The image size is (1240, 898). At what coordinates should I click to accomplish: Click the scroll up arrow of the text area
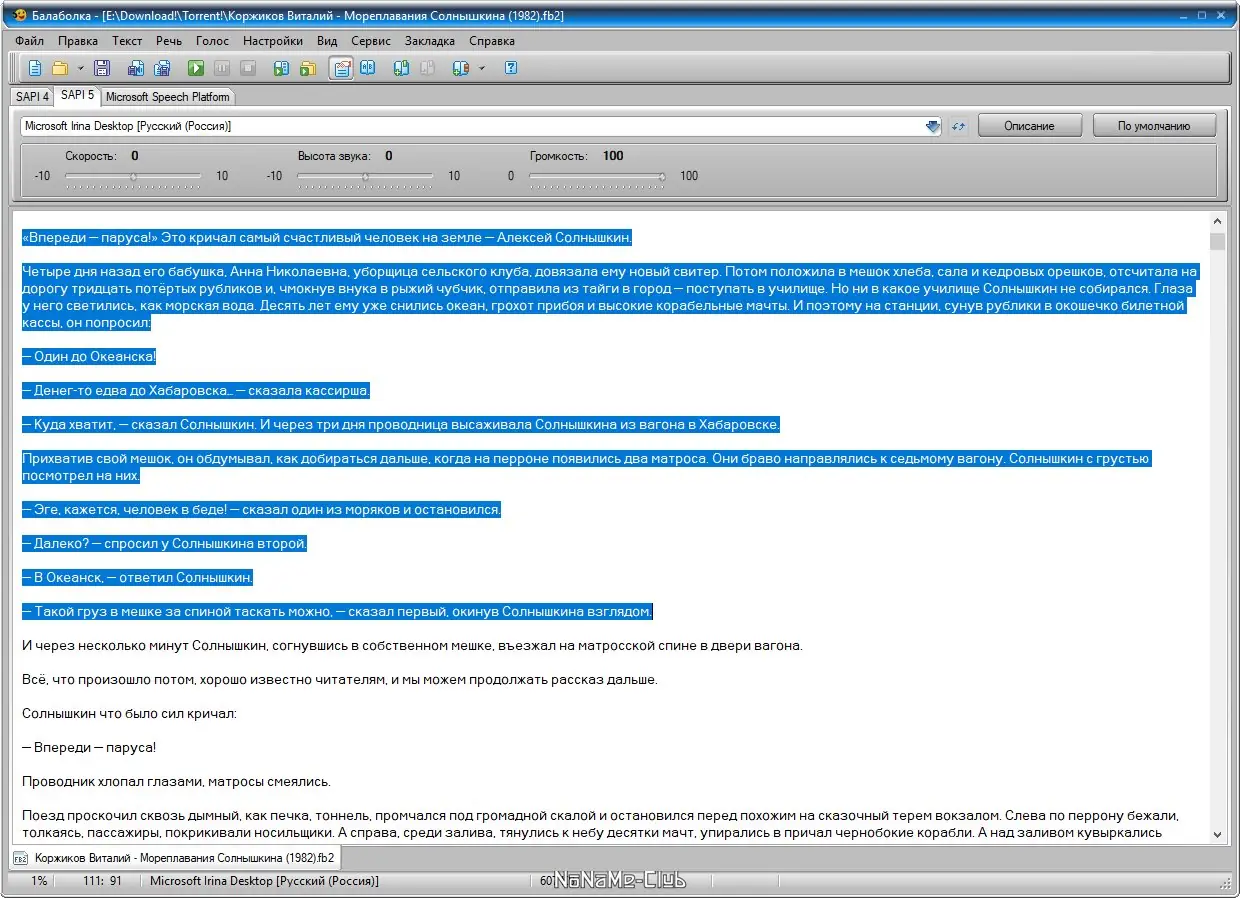1217,222
